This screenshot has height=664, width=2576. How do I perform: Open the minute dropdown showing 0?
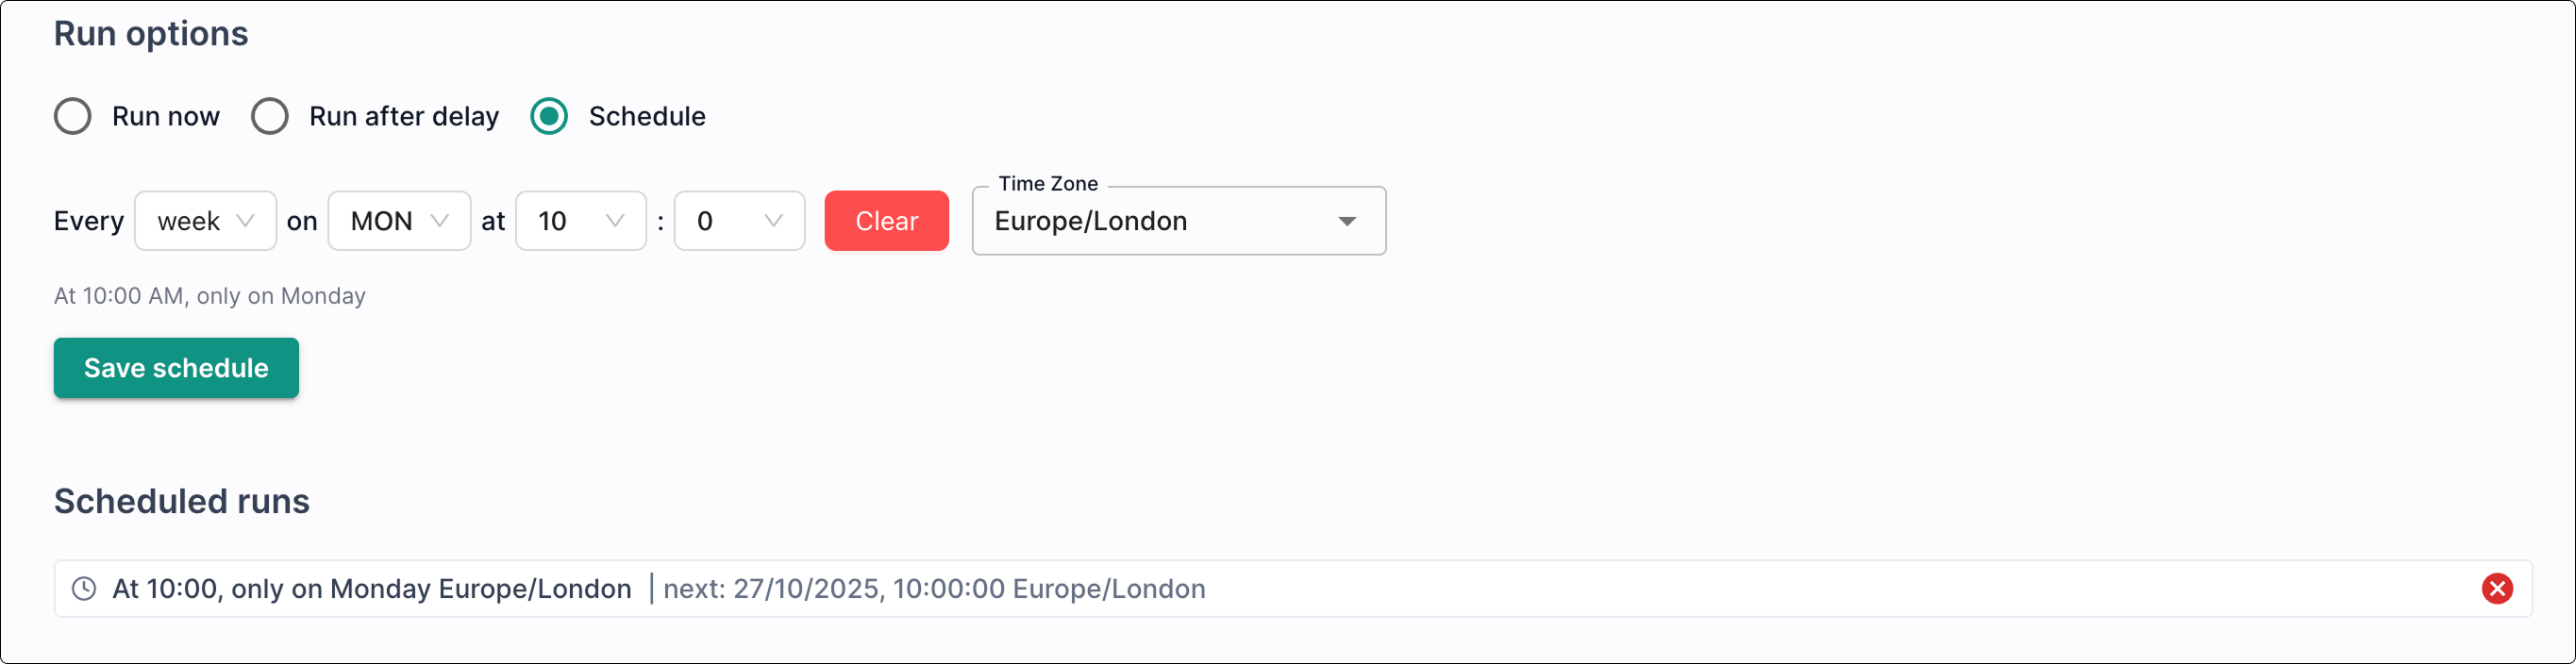tap(739, 221)
